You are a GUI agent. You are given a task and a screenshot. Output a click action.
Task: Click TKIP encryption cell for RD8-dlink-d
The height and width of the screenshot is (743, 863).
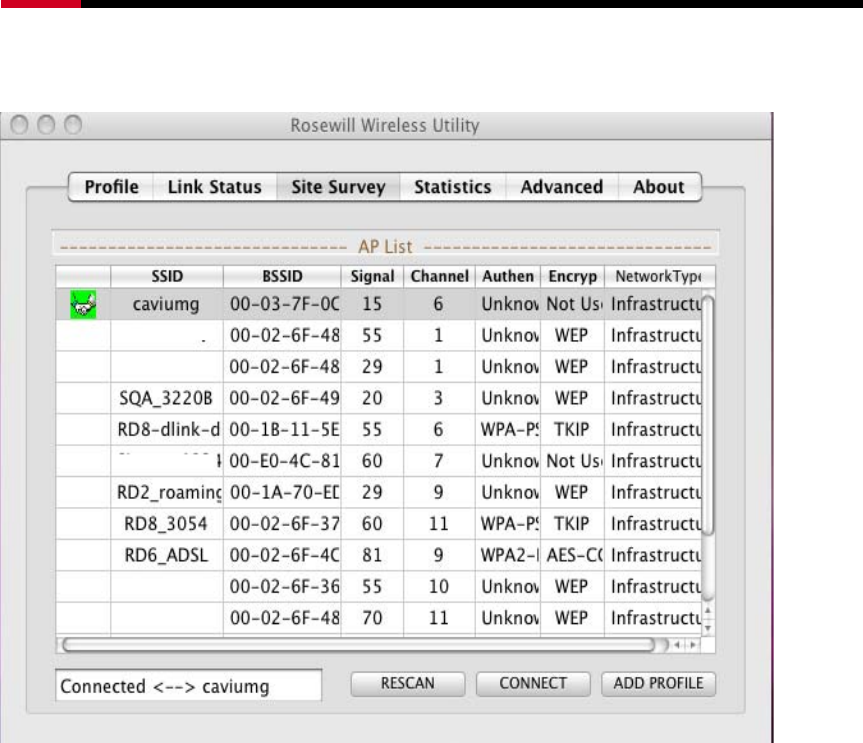[572, 430]
